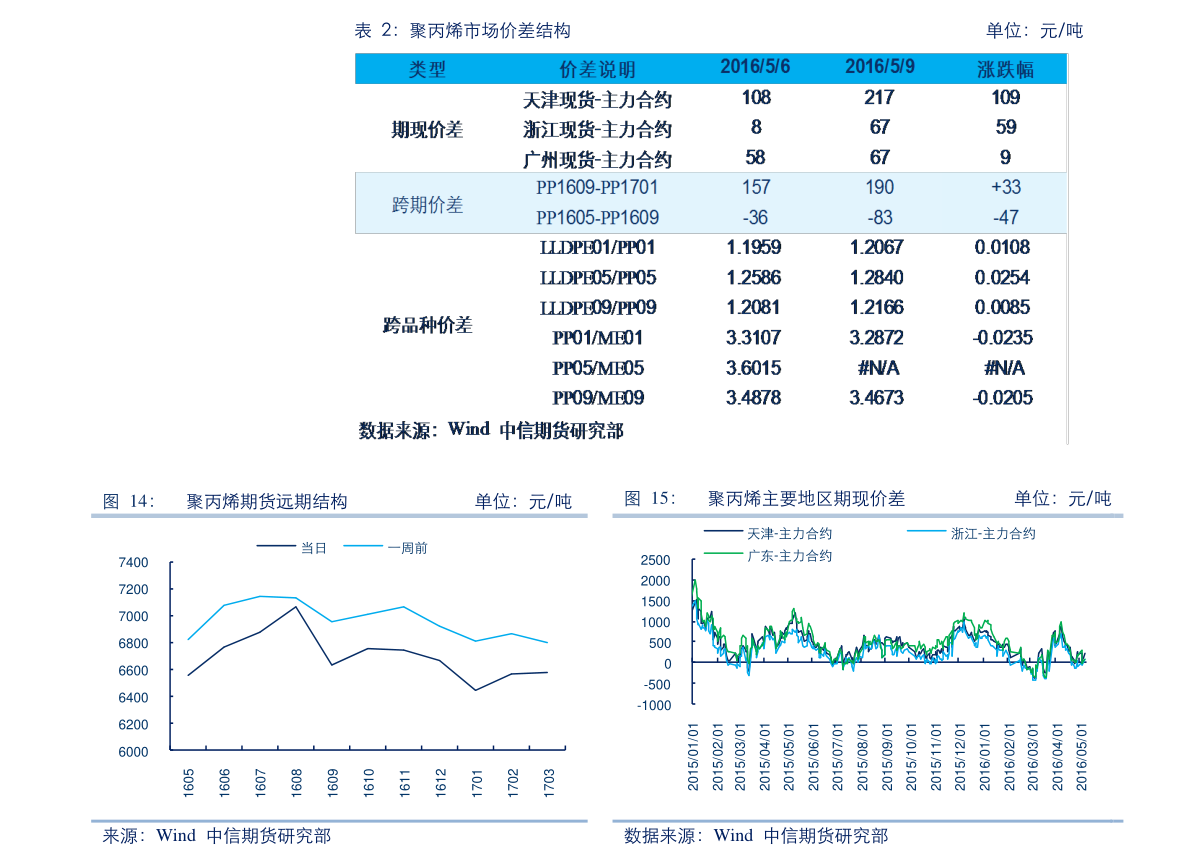Viewport: 1191px width, 865px height.
Task: Select the PP01/ME01 row label
Action: click(x=597, y=338)
